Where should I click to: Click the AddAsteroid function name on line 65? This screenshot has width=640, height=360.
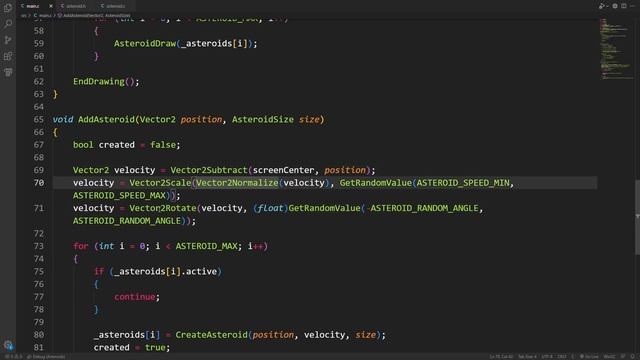tap(106, 120)
